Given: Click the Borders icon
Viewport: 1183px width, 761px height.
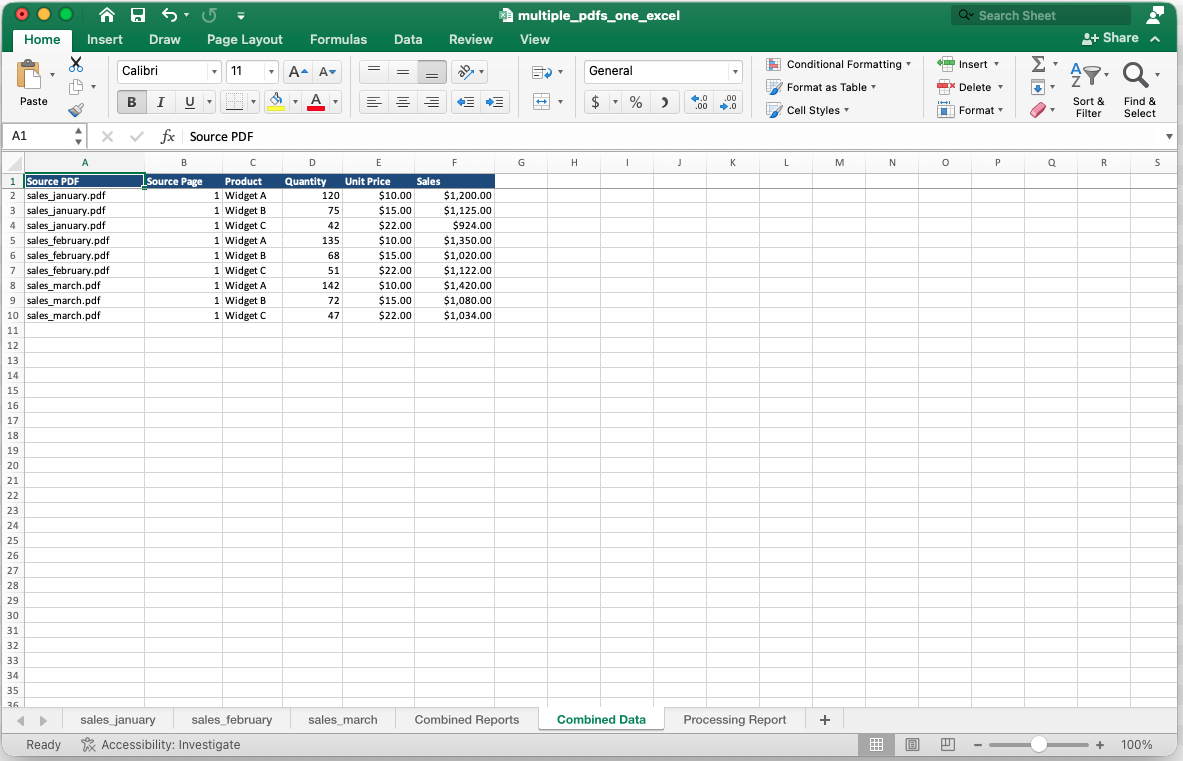Looking at the screenshot, I should pyautogui.click(x=235, y=102).
